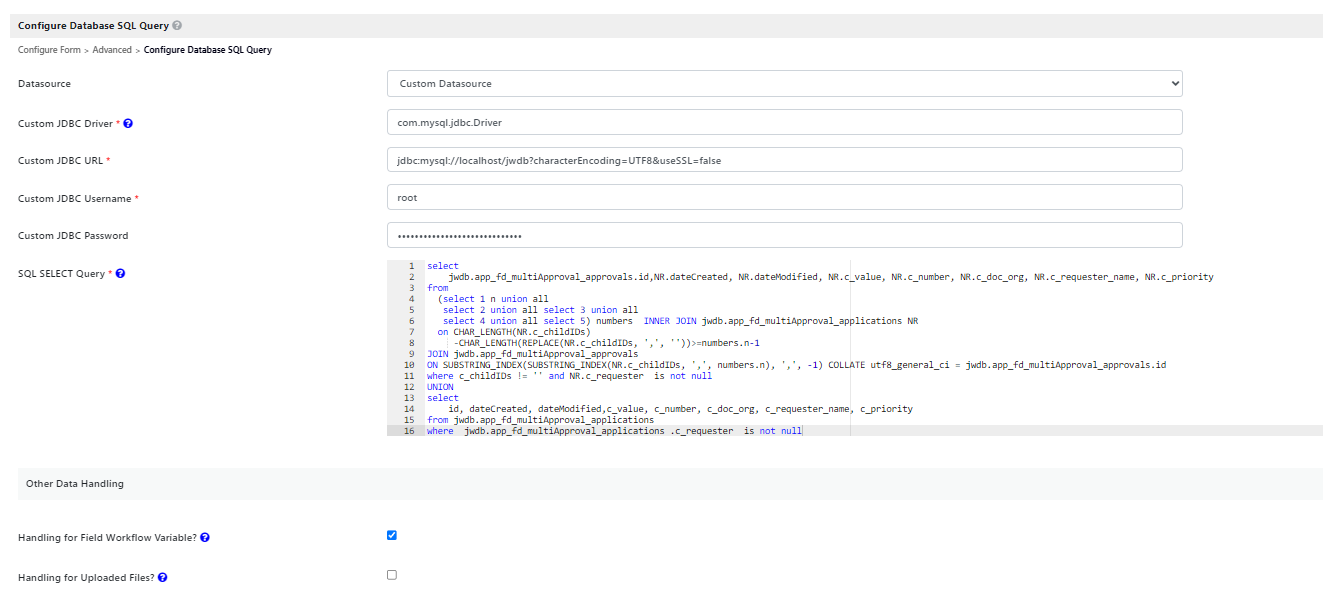Show help for SQL SELECT Query

[121, 274]
